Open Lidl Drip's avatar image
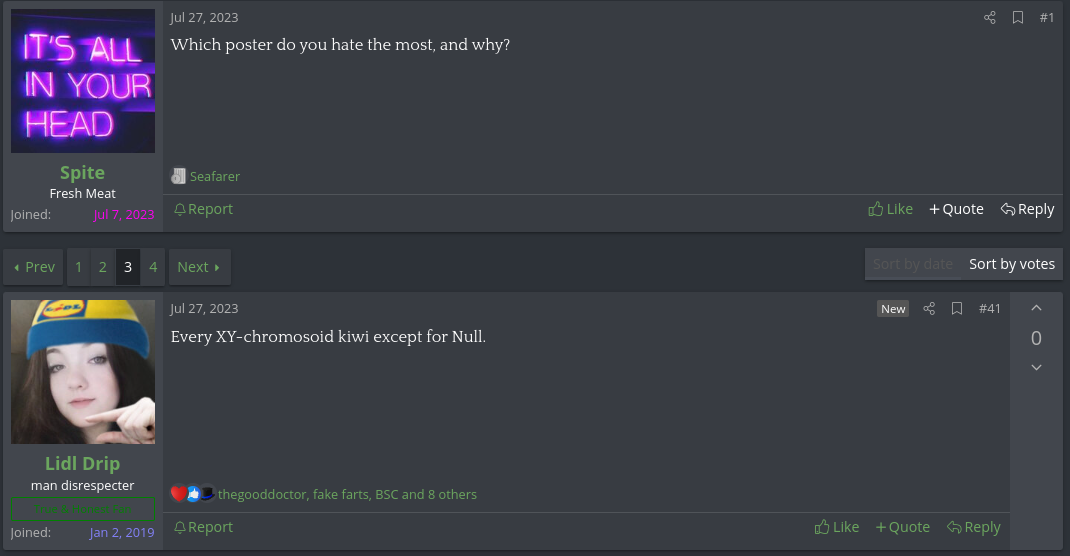1070x556 pixels. tap(83, 372)
